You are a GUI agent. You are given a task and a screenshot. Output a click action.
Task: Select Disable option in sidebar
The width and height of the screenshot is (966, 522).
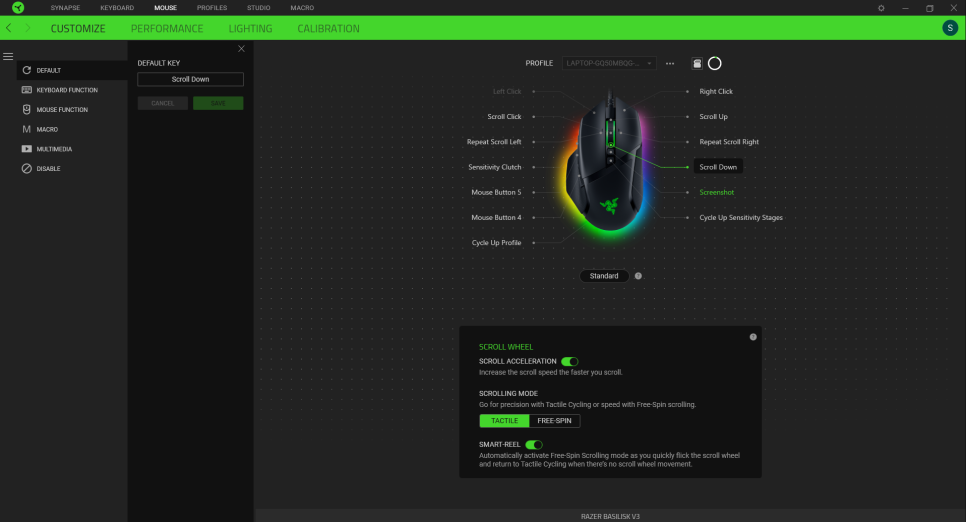(x=72, y=169)
